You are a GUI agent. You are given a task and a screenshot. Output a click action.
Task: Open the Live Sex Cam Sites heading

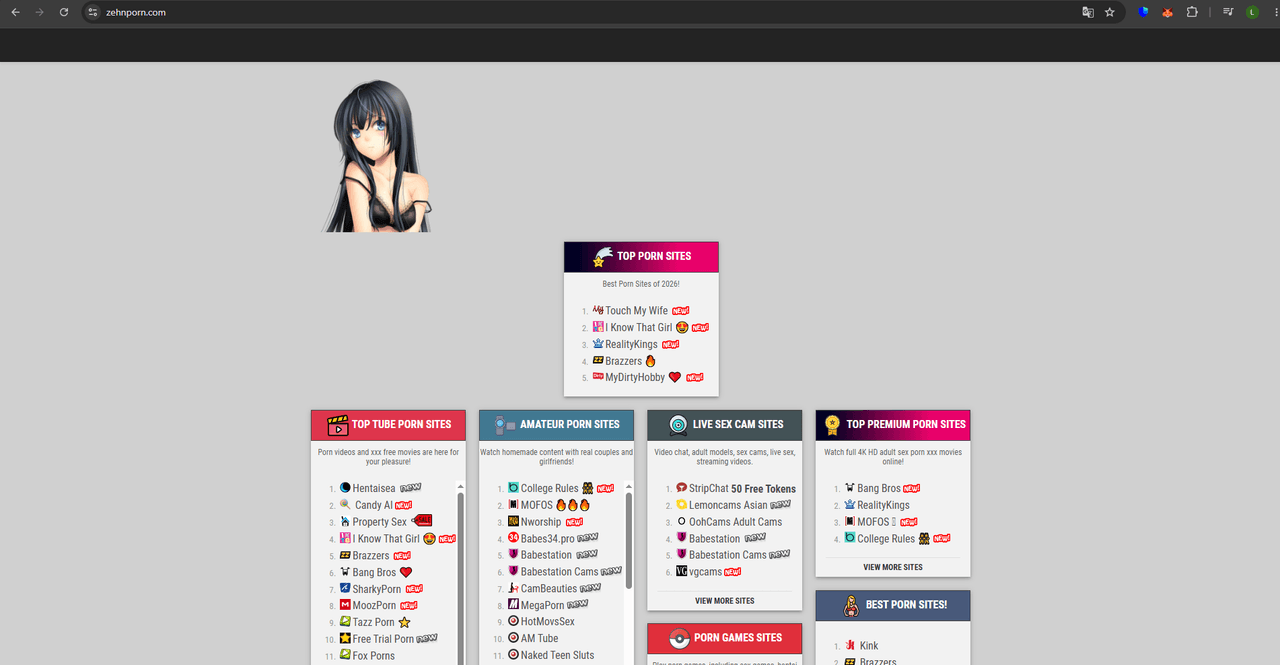(x=738, y=424)
